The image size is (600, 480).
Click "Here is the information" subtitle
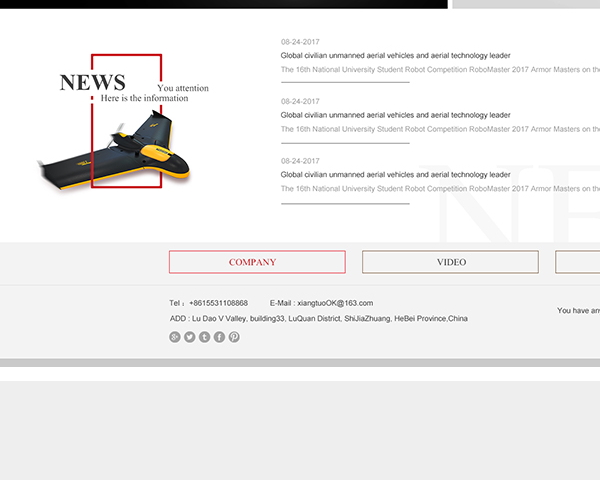coord(144,98)
